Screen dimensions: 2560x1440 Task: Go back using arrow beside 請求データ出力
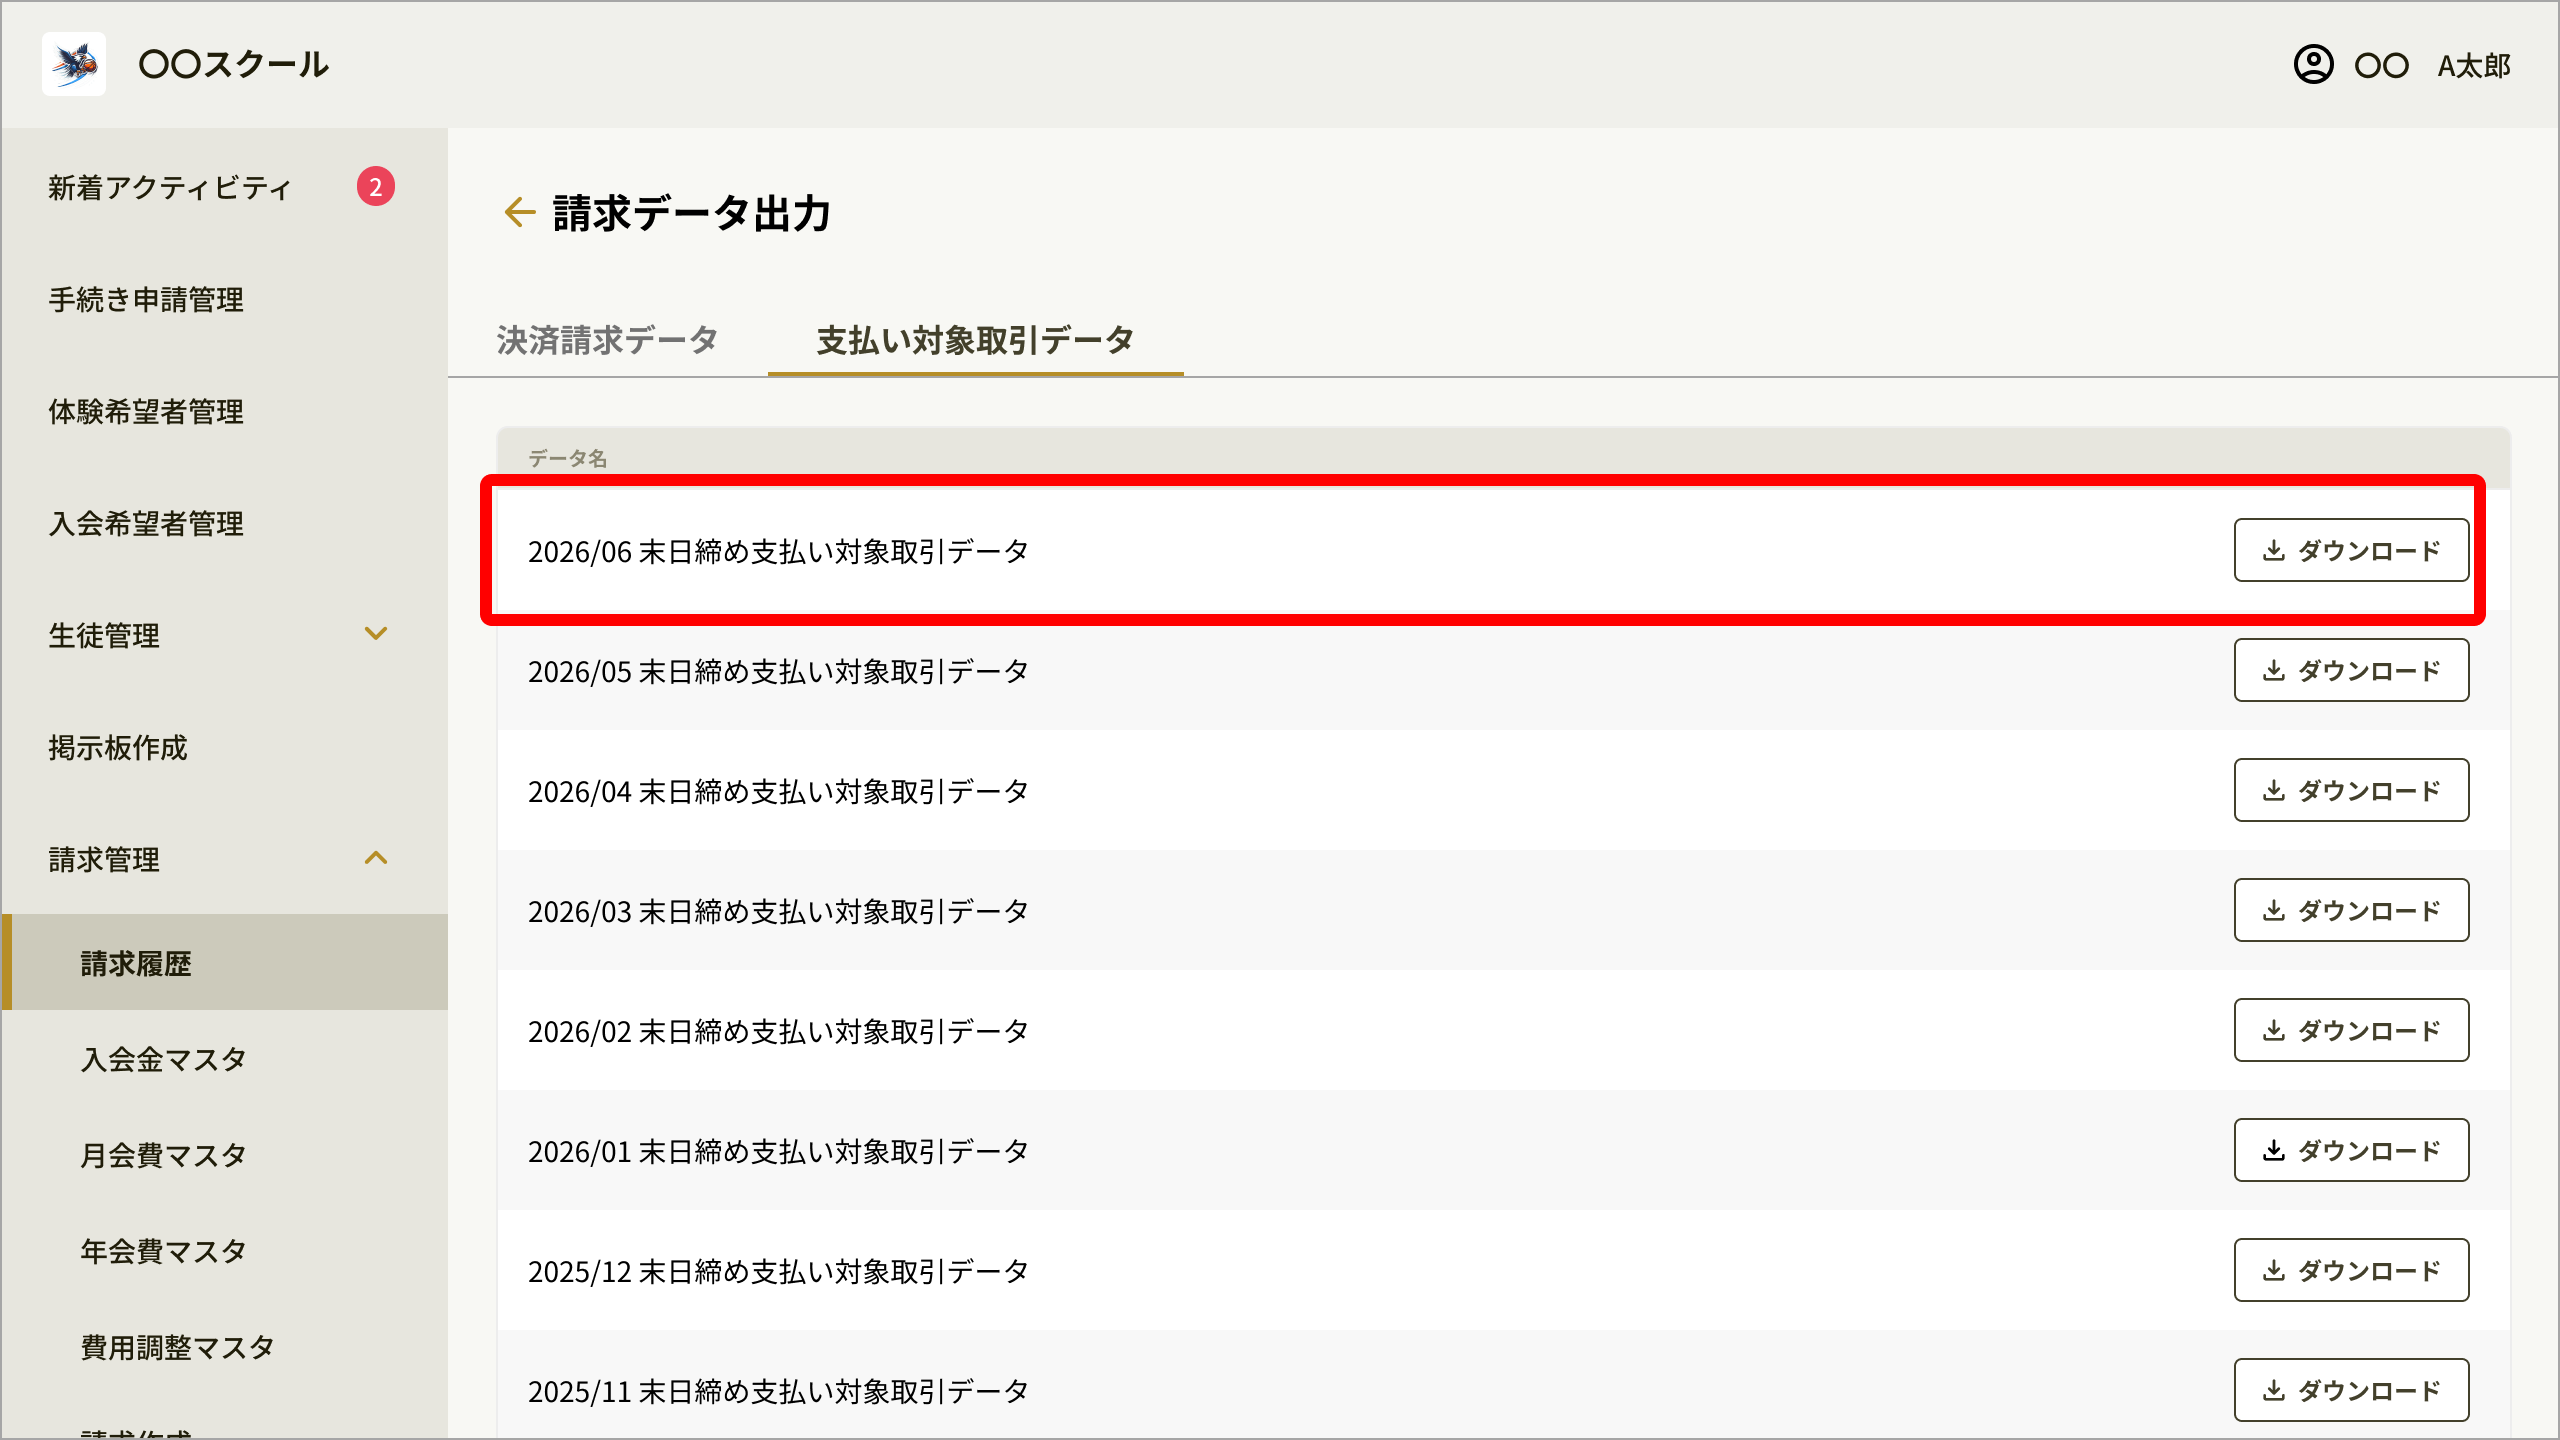click(x=519, y=212)
